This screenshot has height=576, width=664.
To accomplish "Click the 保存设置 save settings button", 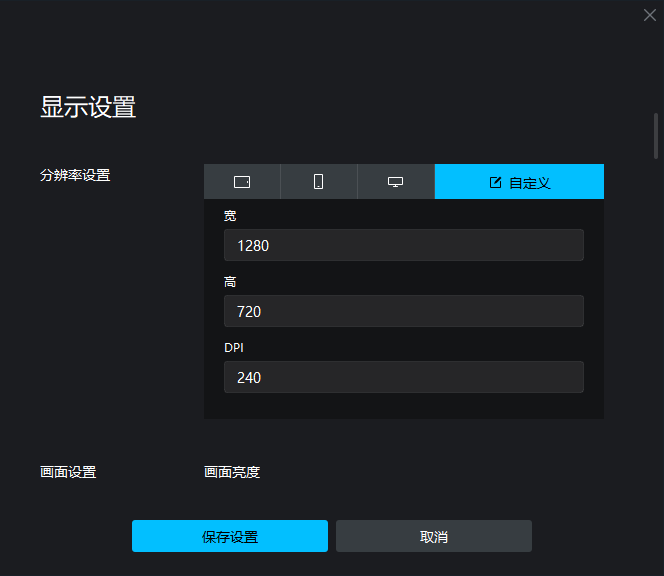I will [x=230, y=536].
